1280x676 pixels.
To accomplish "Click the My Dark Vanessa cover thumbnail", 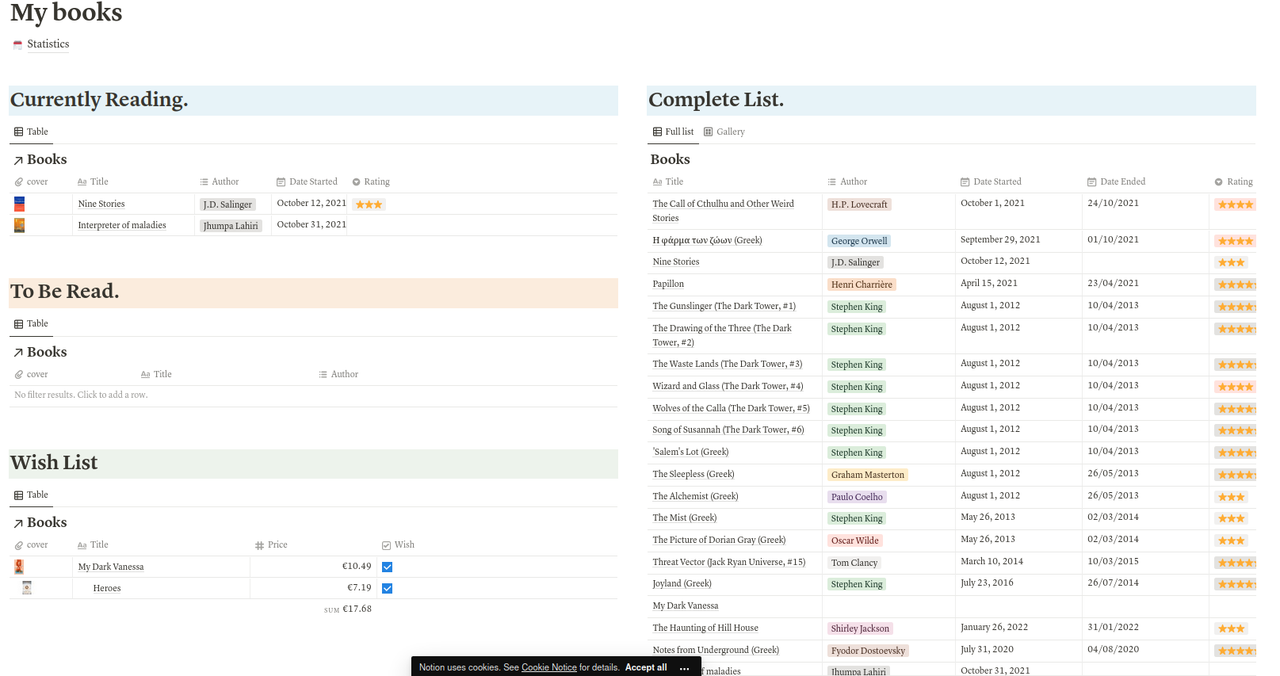I will point(19,566).
